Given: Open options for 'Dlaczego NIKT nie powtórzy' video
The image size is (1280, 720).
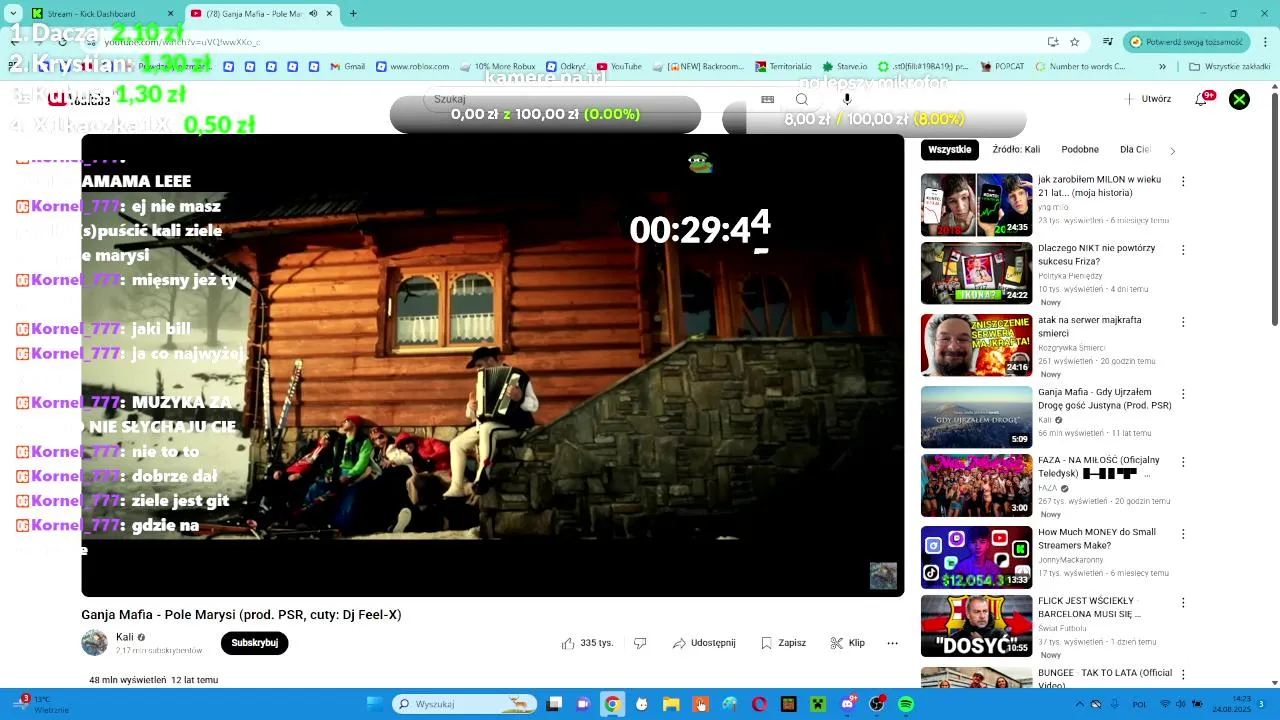Looking at the screenshot, I should [x=1183, y=250].
